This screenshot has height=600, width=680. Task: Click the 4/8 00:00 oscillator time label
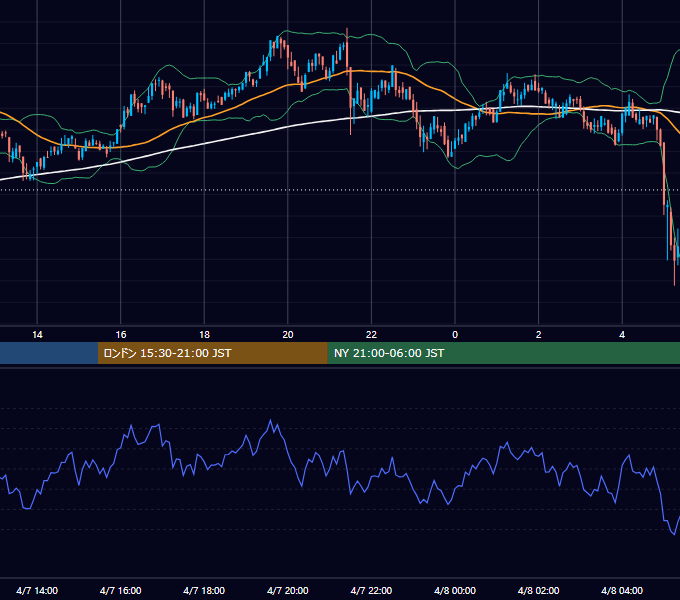[455, 590]
